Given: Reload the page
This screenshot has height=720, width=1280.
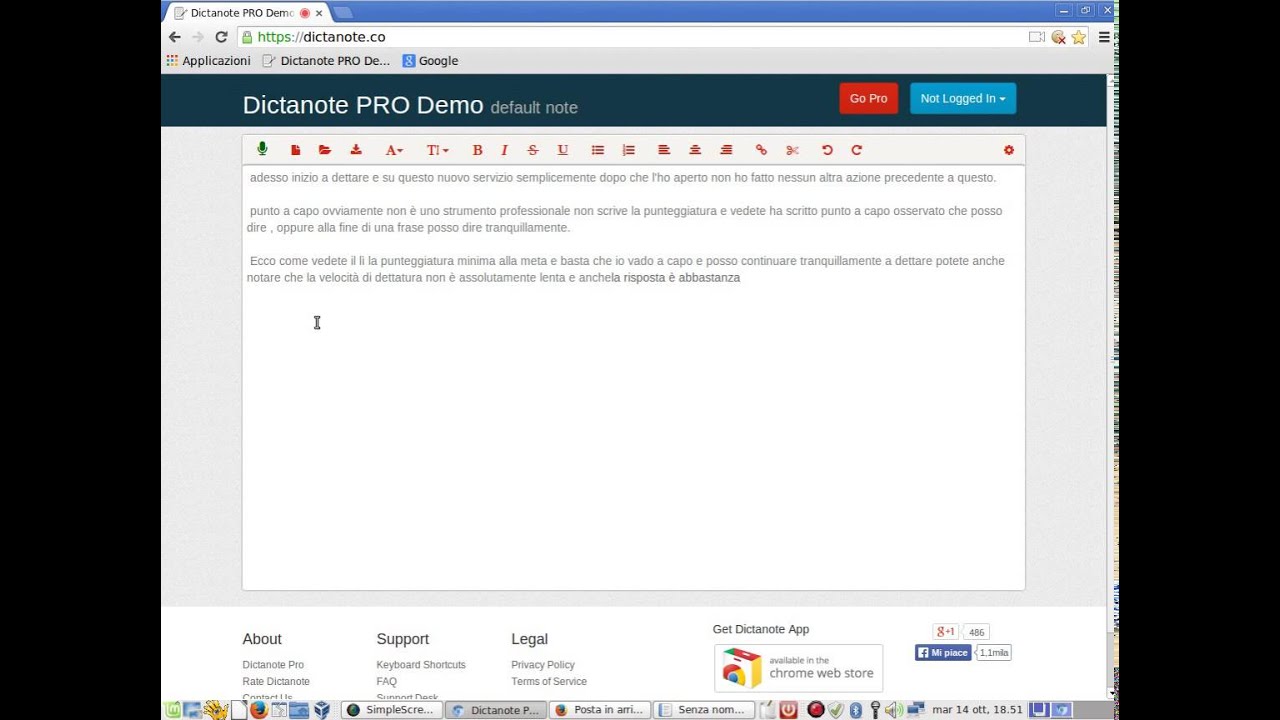Looking at the screenshot, I should pos(221,37).
